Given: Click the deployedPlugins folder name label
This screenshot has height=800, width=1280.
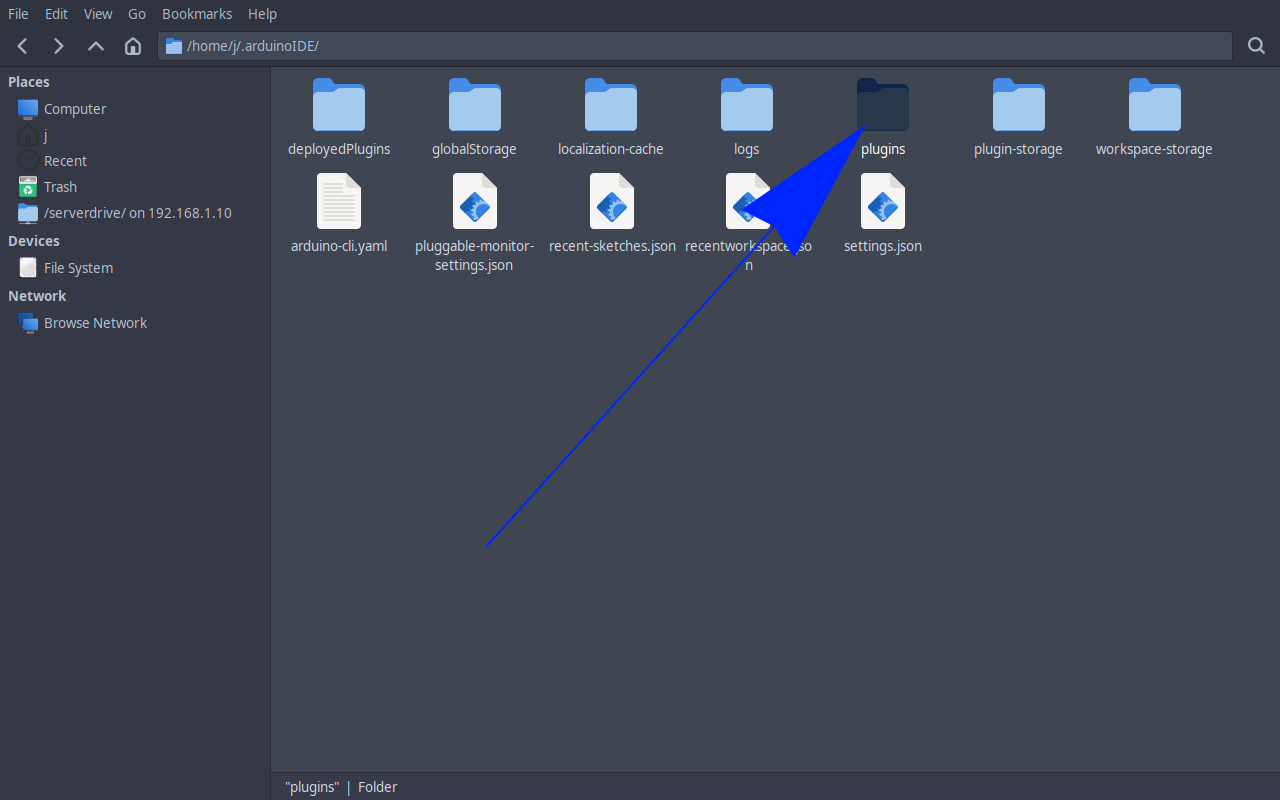Looking at the screenshot, I should coord(339,149).
